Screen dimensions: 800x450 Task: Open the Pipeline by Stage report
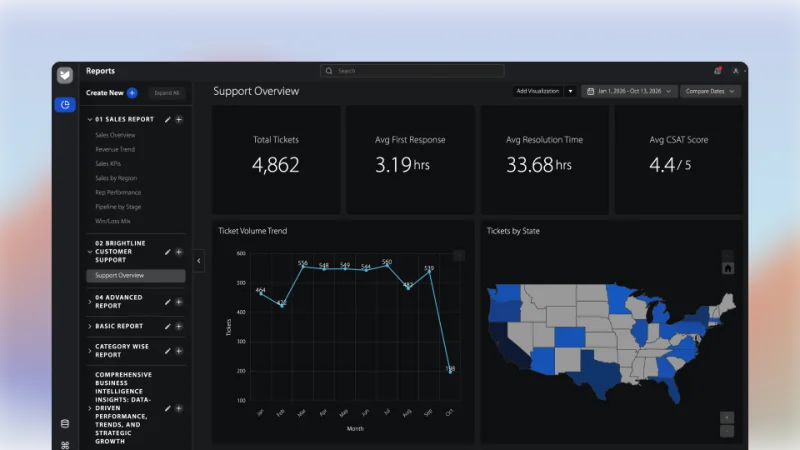(118, 207)
